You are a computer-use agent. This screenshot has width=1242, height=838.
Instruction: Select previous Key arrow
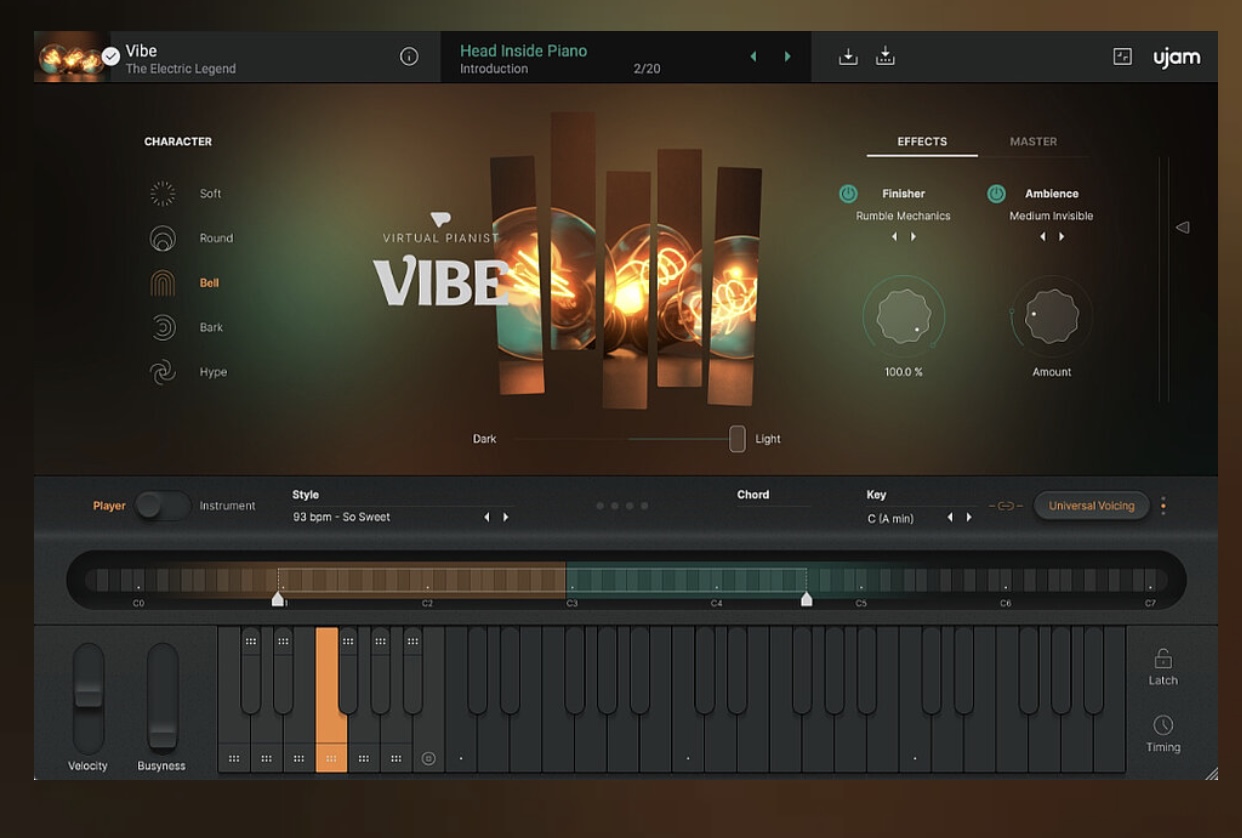(x=950, y=517)
